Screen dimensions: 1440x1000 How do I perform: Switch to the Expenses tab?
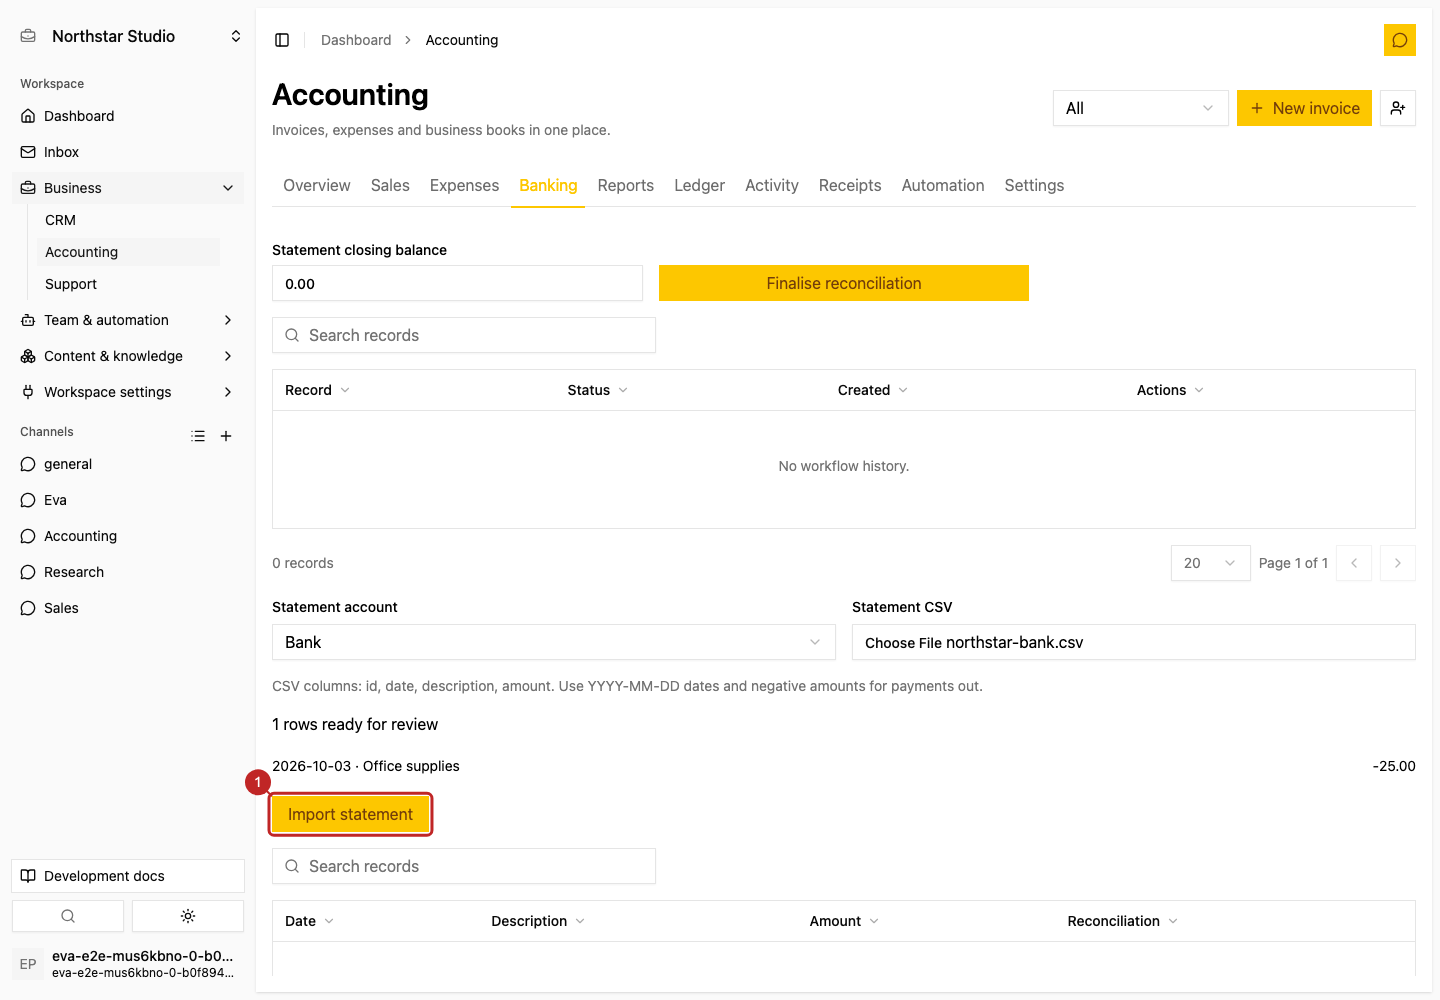(464, 185)
